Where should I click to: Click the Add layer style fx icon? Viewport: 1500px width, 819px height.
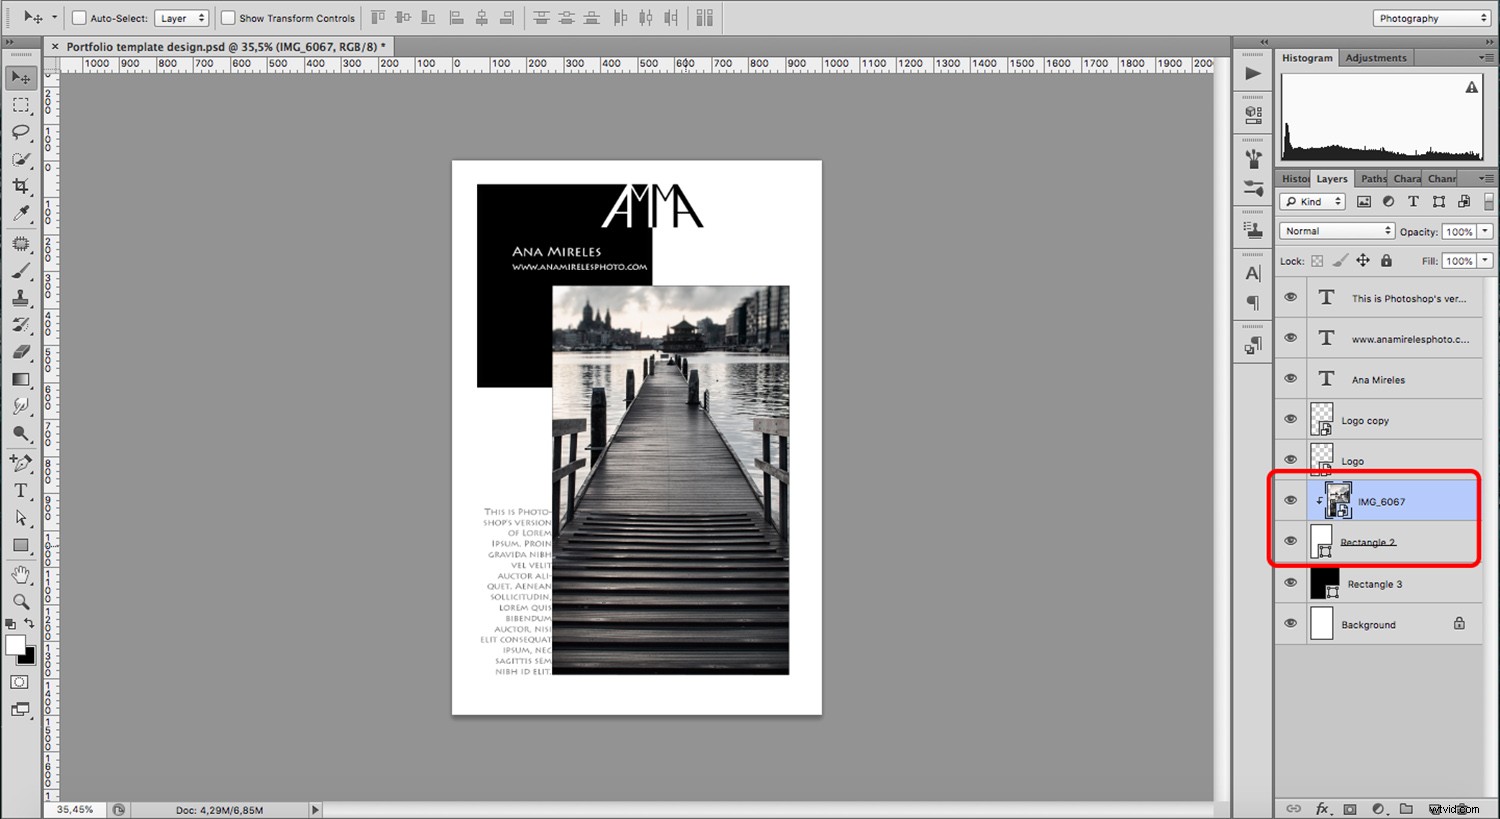pyautogui.click(x=1323, y=808)
